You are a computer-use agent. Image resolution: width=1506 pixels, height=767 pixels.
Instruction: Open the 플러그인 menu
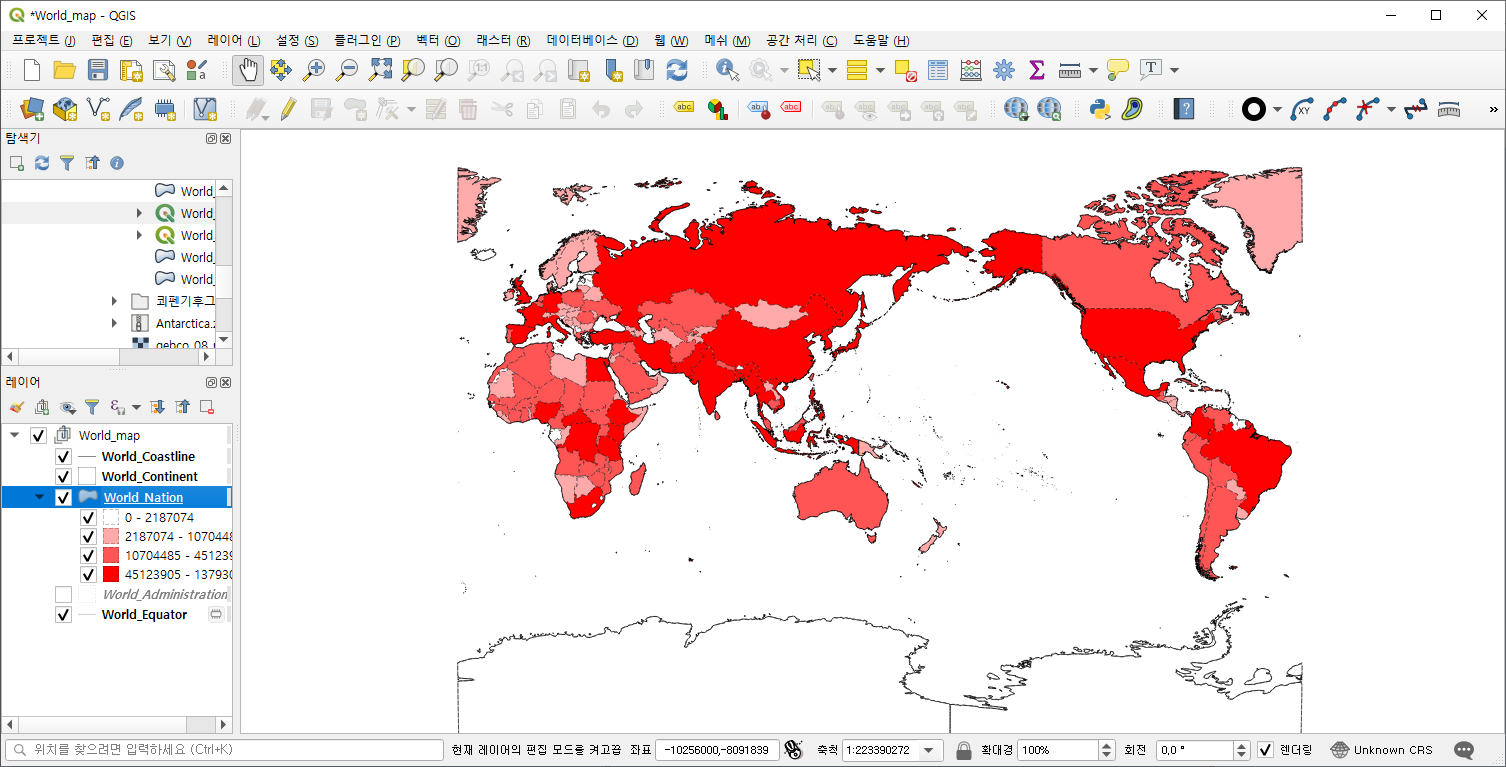(367, 41)
